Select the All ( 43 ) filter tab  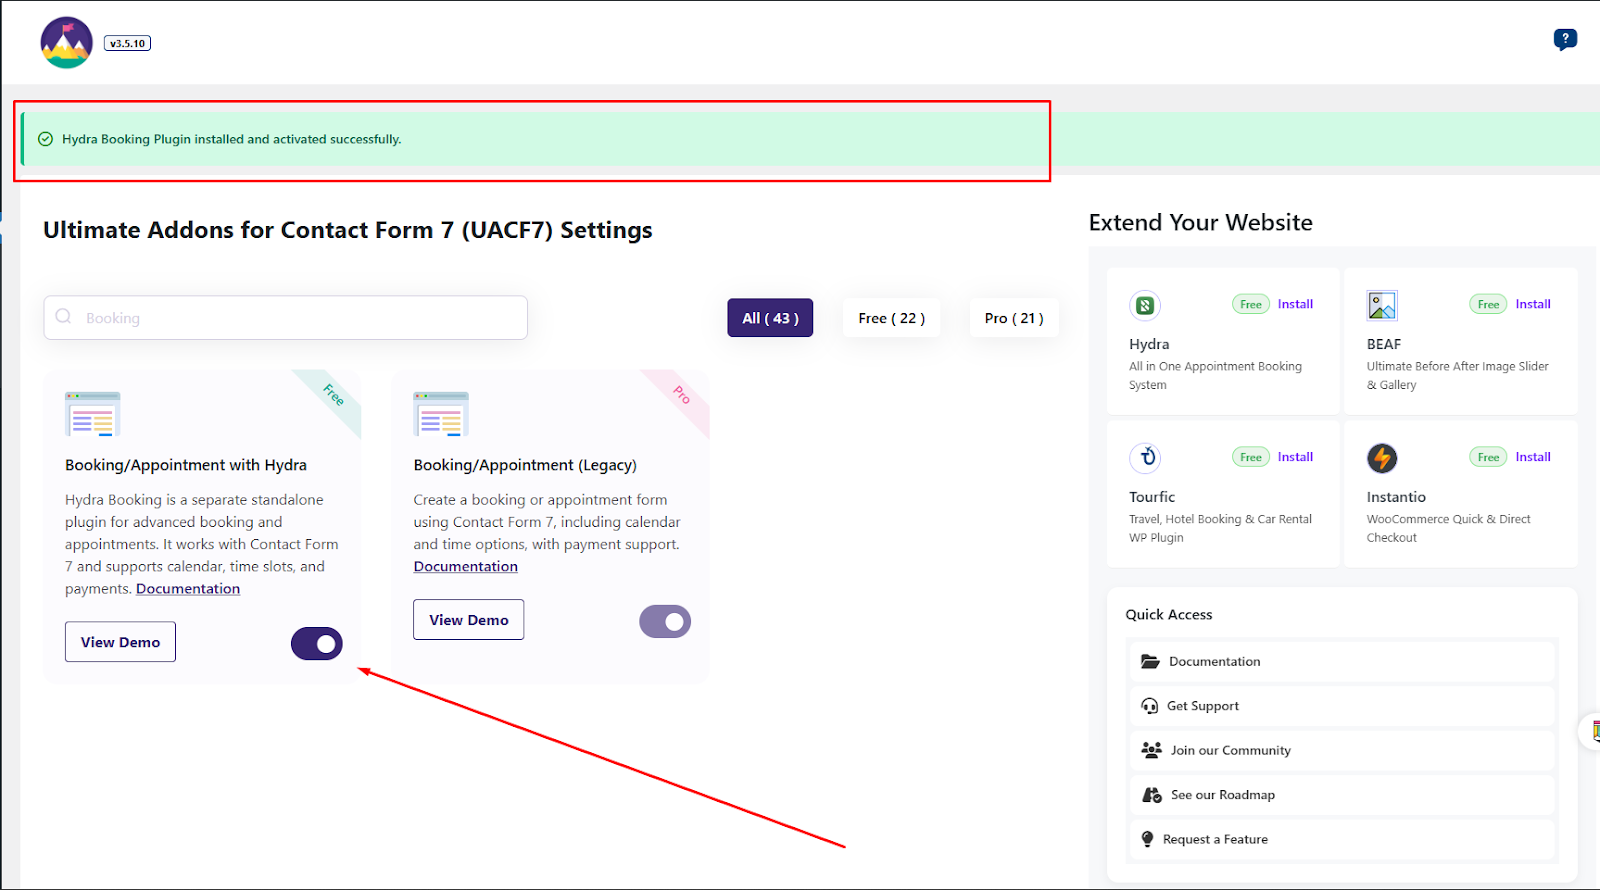[770, 318]
